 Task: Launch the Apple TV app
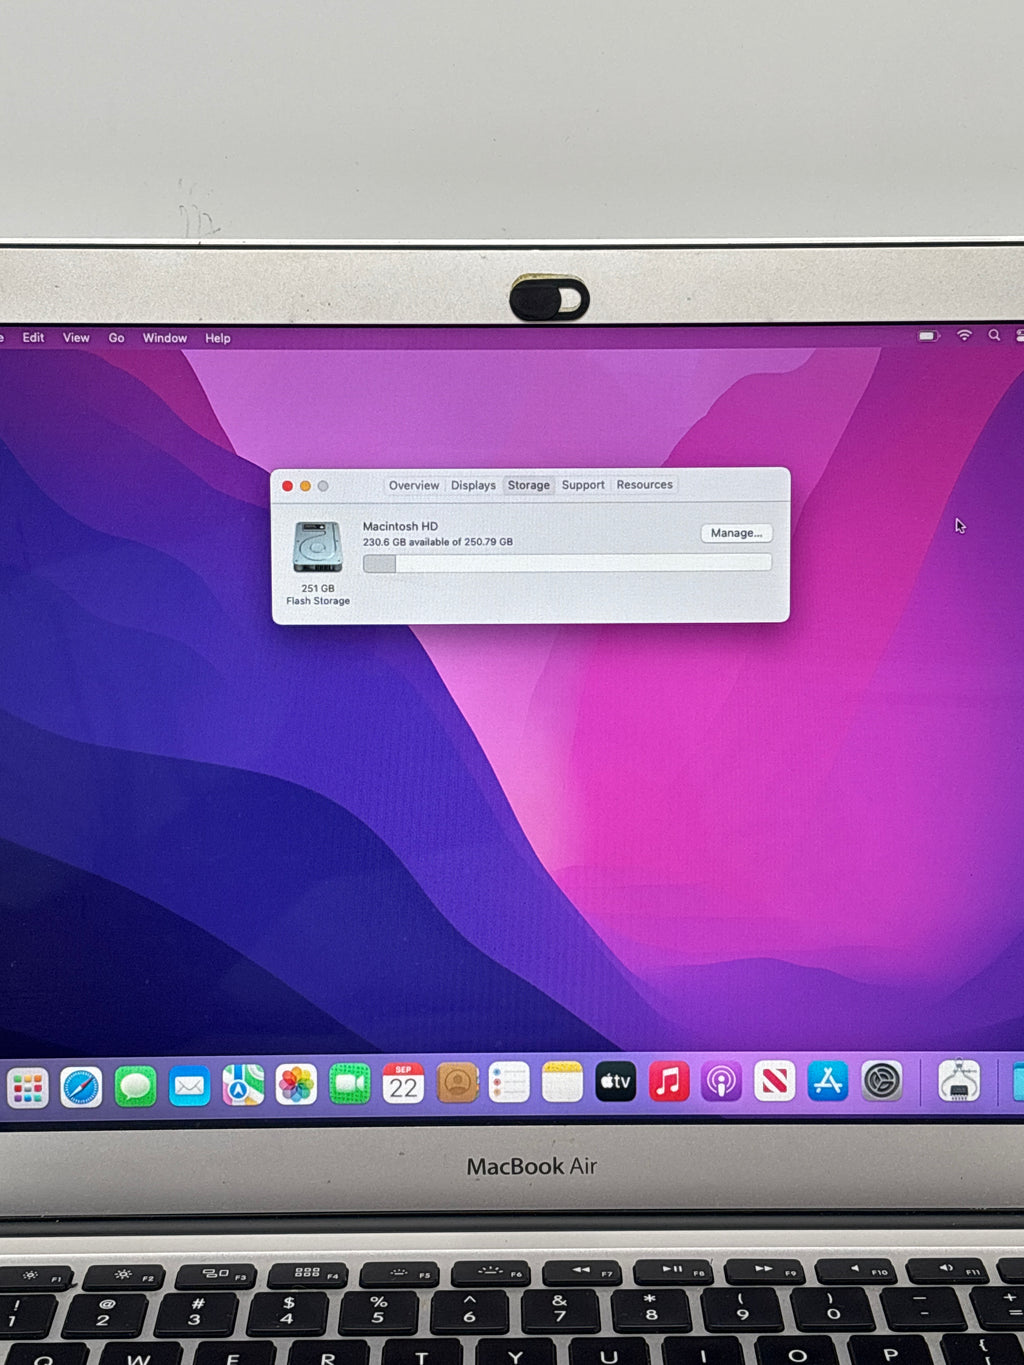pyautogui.click(x=616, y=1081)
